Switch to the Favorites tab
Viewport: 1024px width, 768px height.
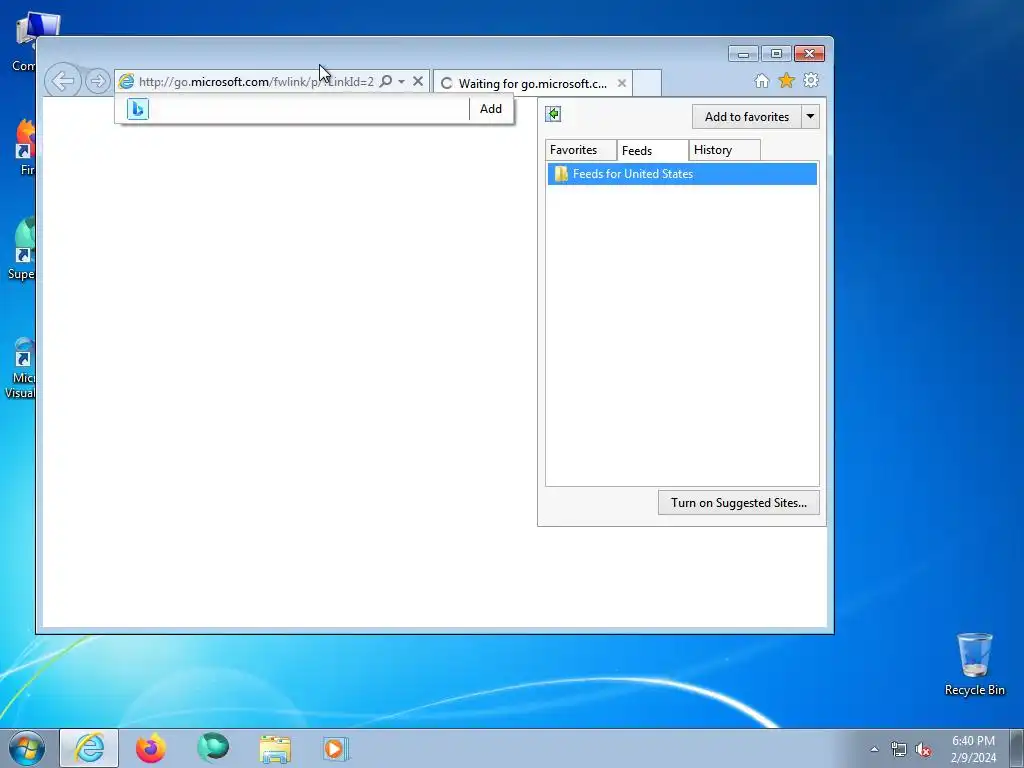[x=581, y=150]
